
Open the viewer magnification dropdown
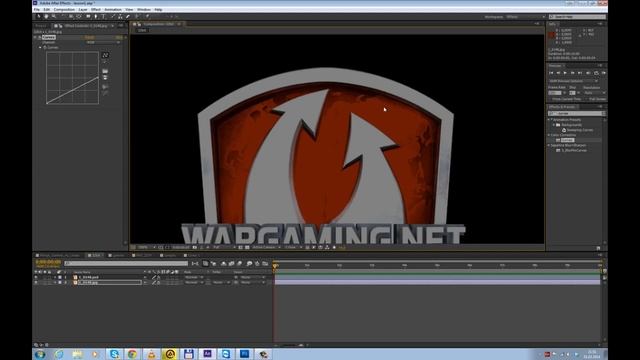(x=146, y=247)
